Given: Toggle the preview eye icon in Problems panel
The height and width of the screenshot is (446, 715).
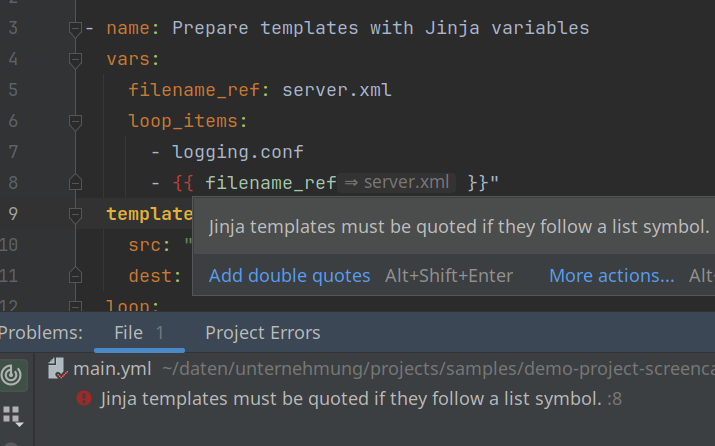Looking at the screenshot, I should 13,375.
